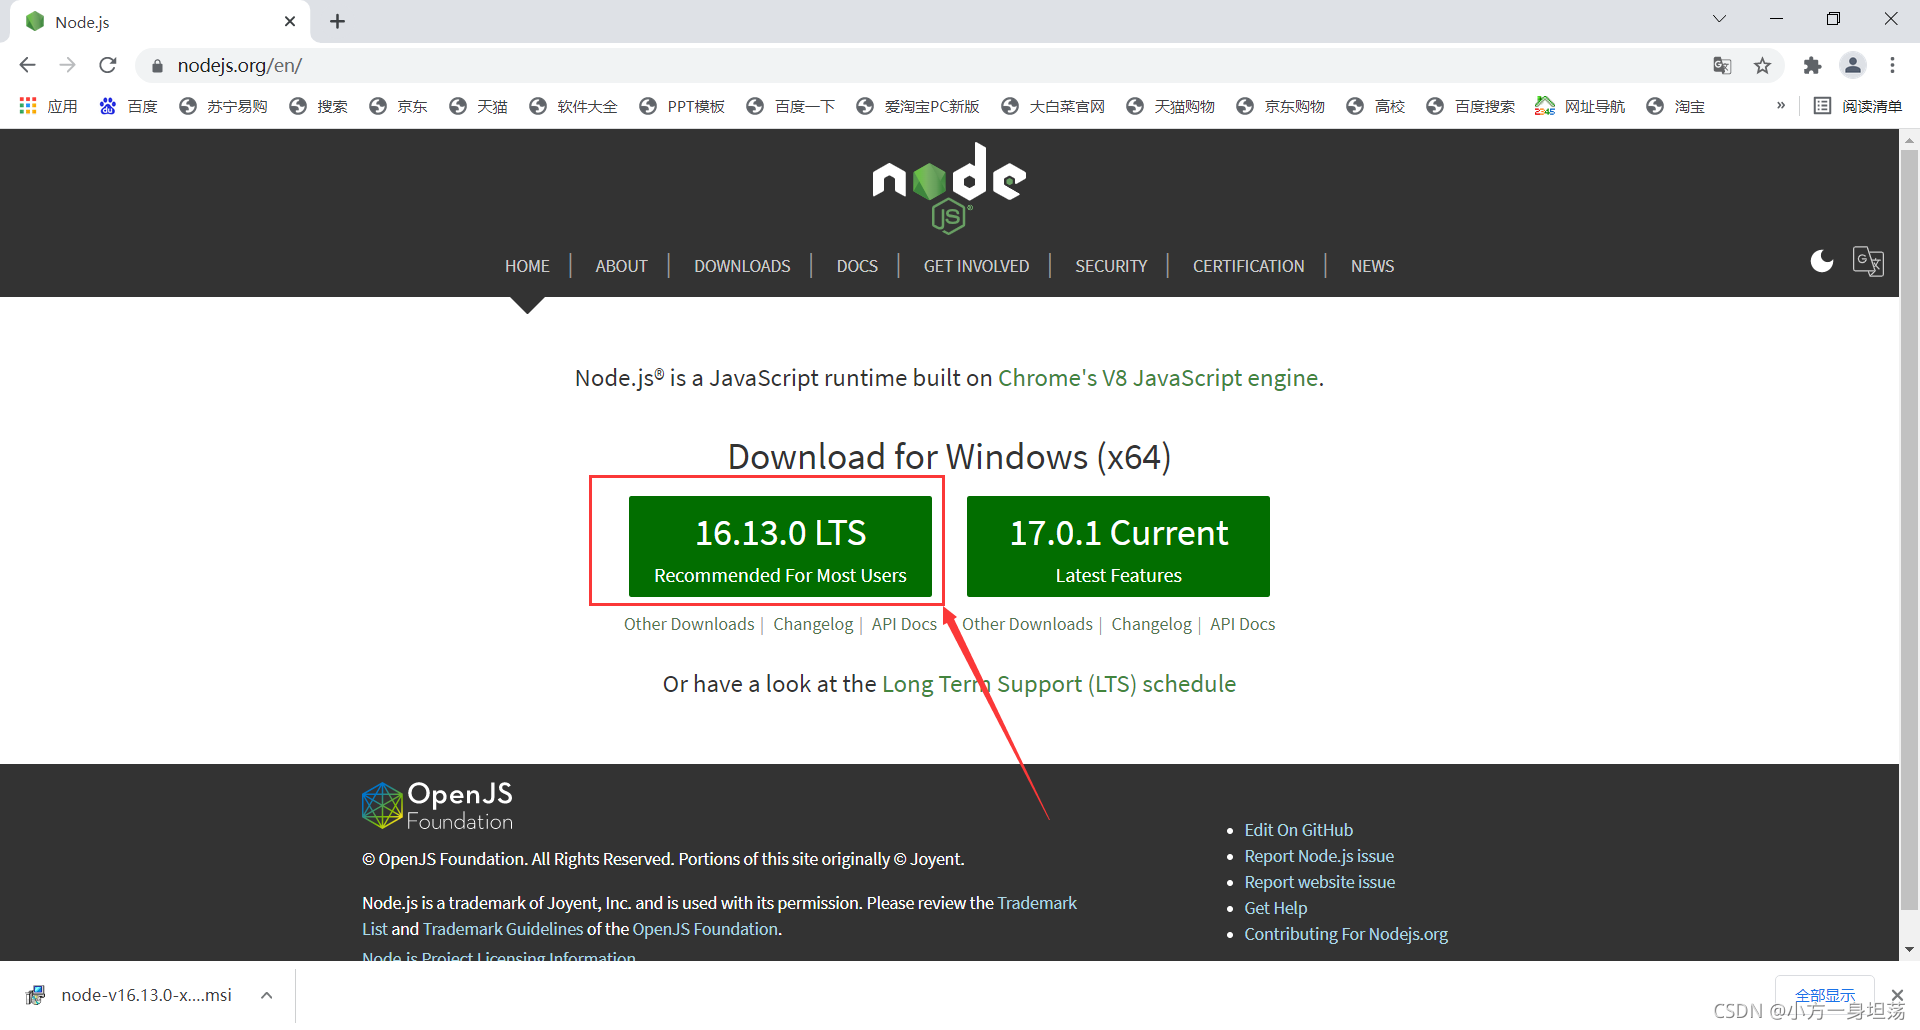Open the 百度搜索 bookmark
Image resolution: width=1920 pixels, height=1030 pixels.
point(1470,106)
